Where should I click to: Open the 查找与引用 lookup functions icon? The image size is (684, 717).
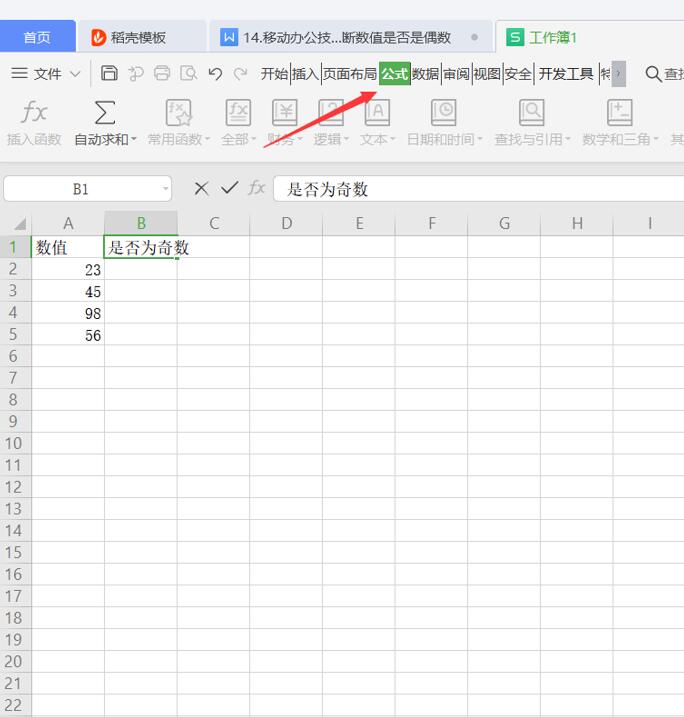point(532,112)
